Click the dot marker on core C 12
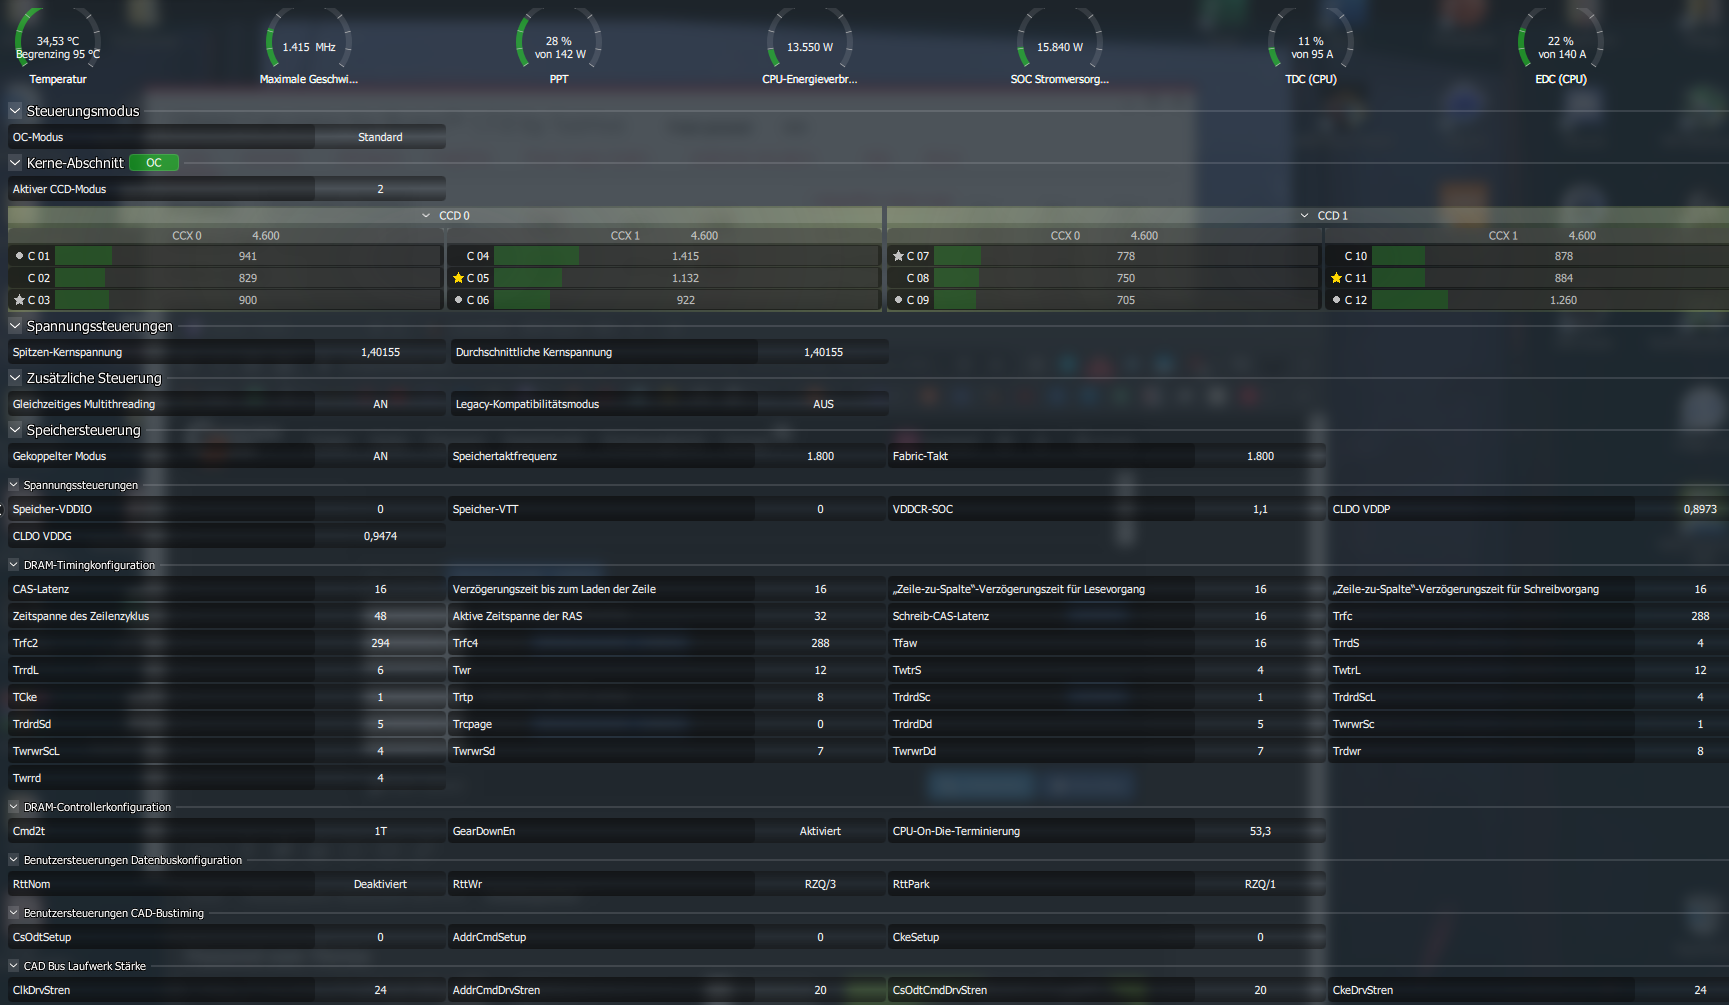This screenshot has height=1005, width=1729. (x=1336, y=300)
